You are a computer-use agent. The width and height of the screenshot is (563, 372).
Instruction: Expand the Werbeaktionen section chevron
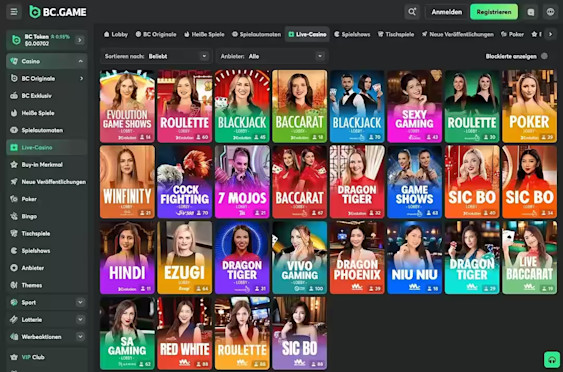pos(80,337)
